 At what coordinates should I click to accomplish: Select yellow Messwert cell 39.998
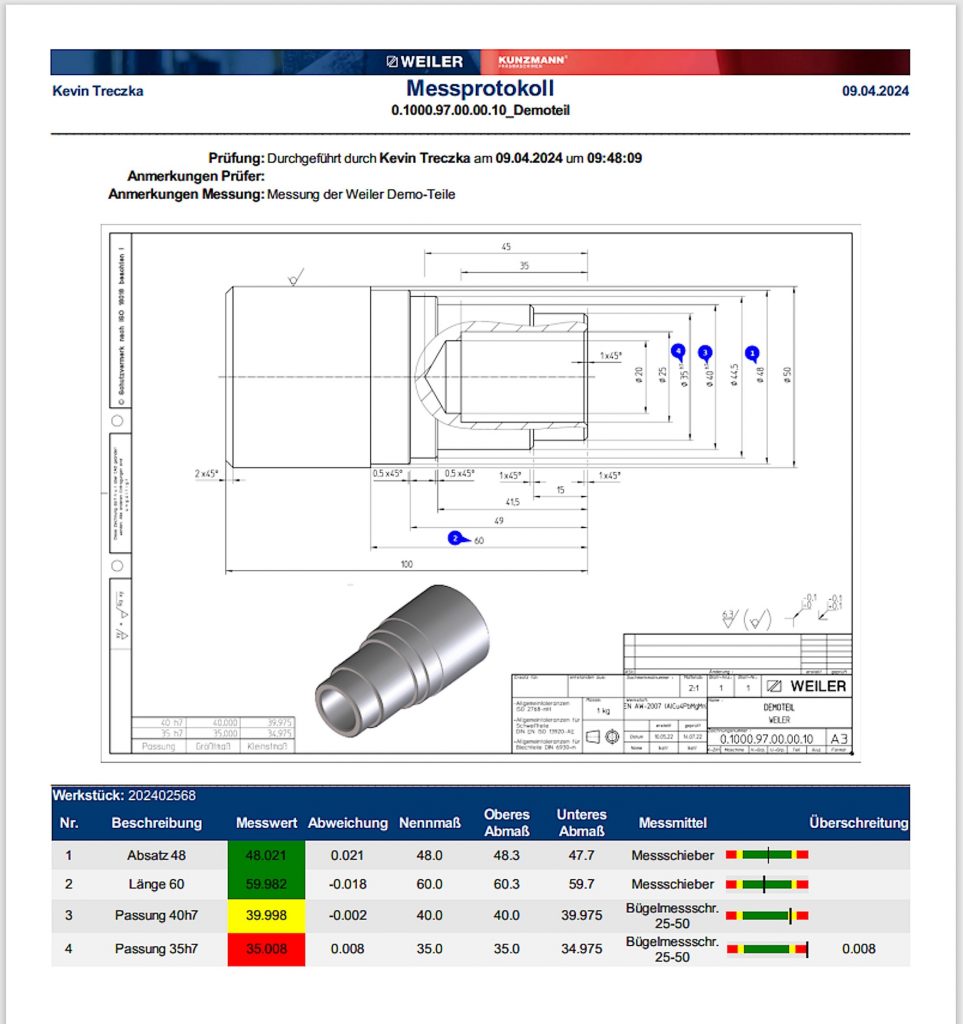tap(266, 917)
